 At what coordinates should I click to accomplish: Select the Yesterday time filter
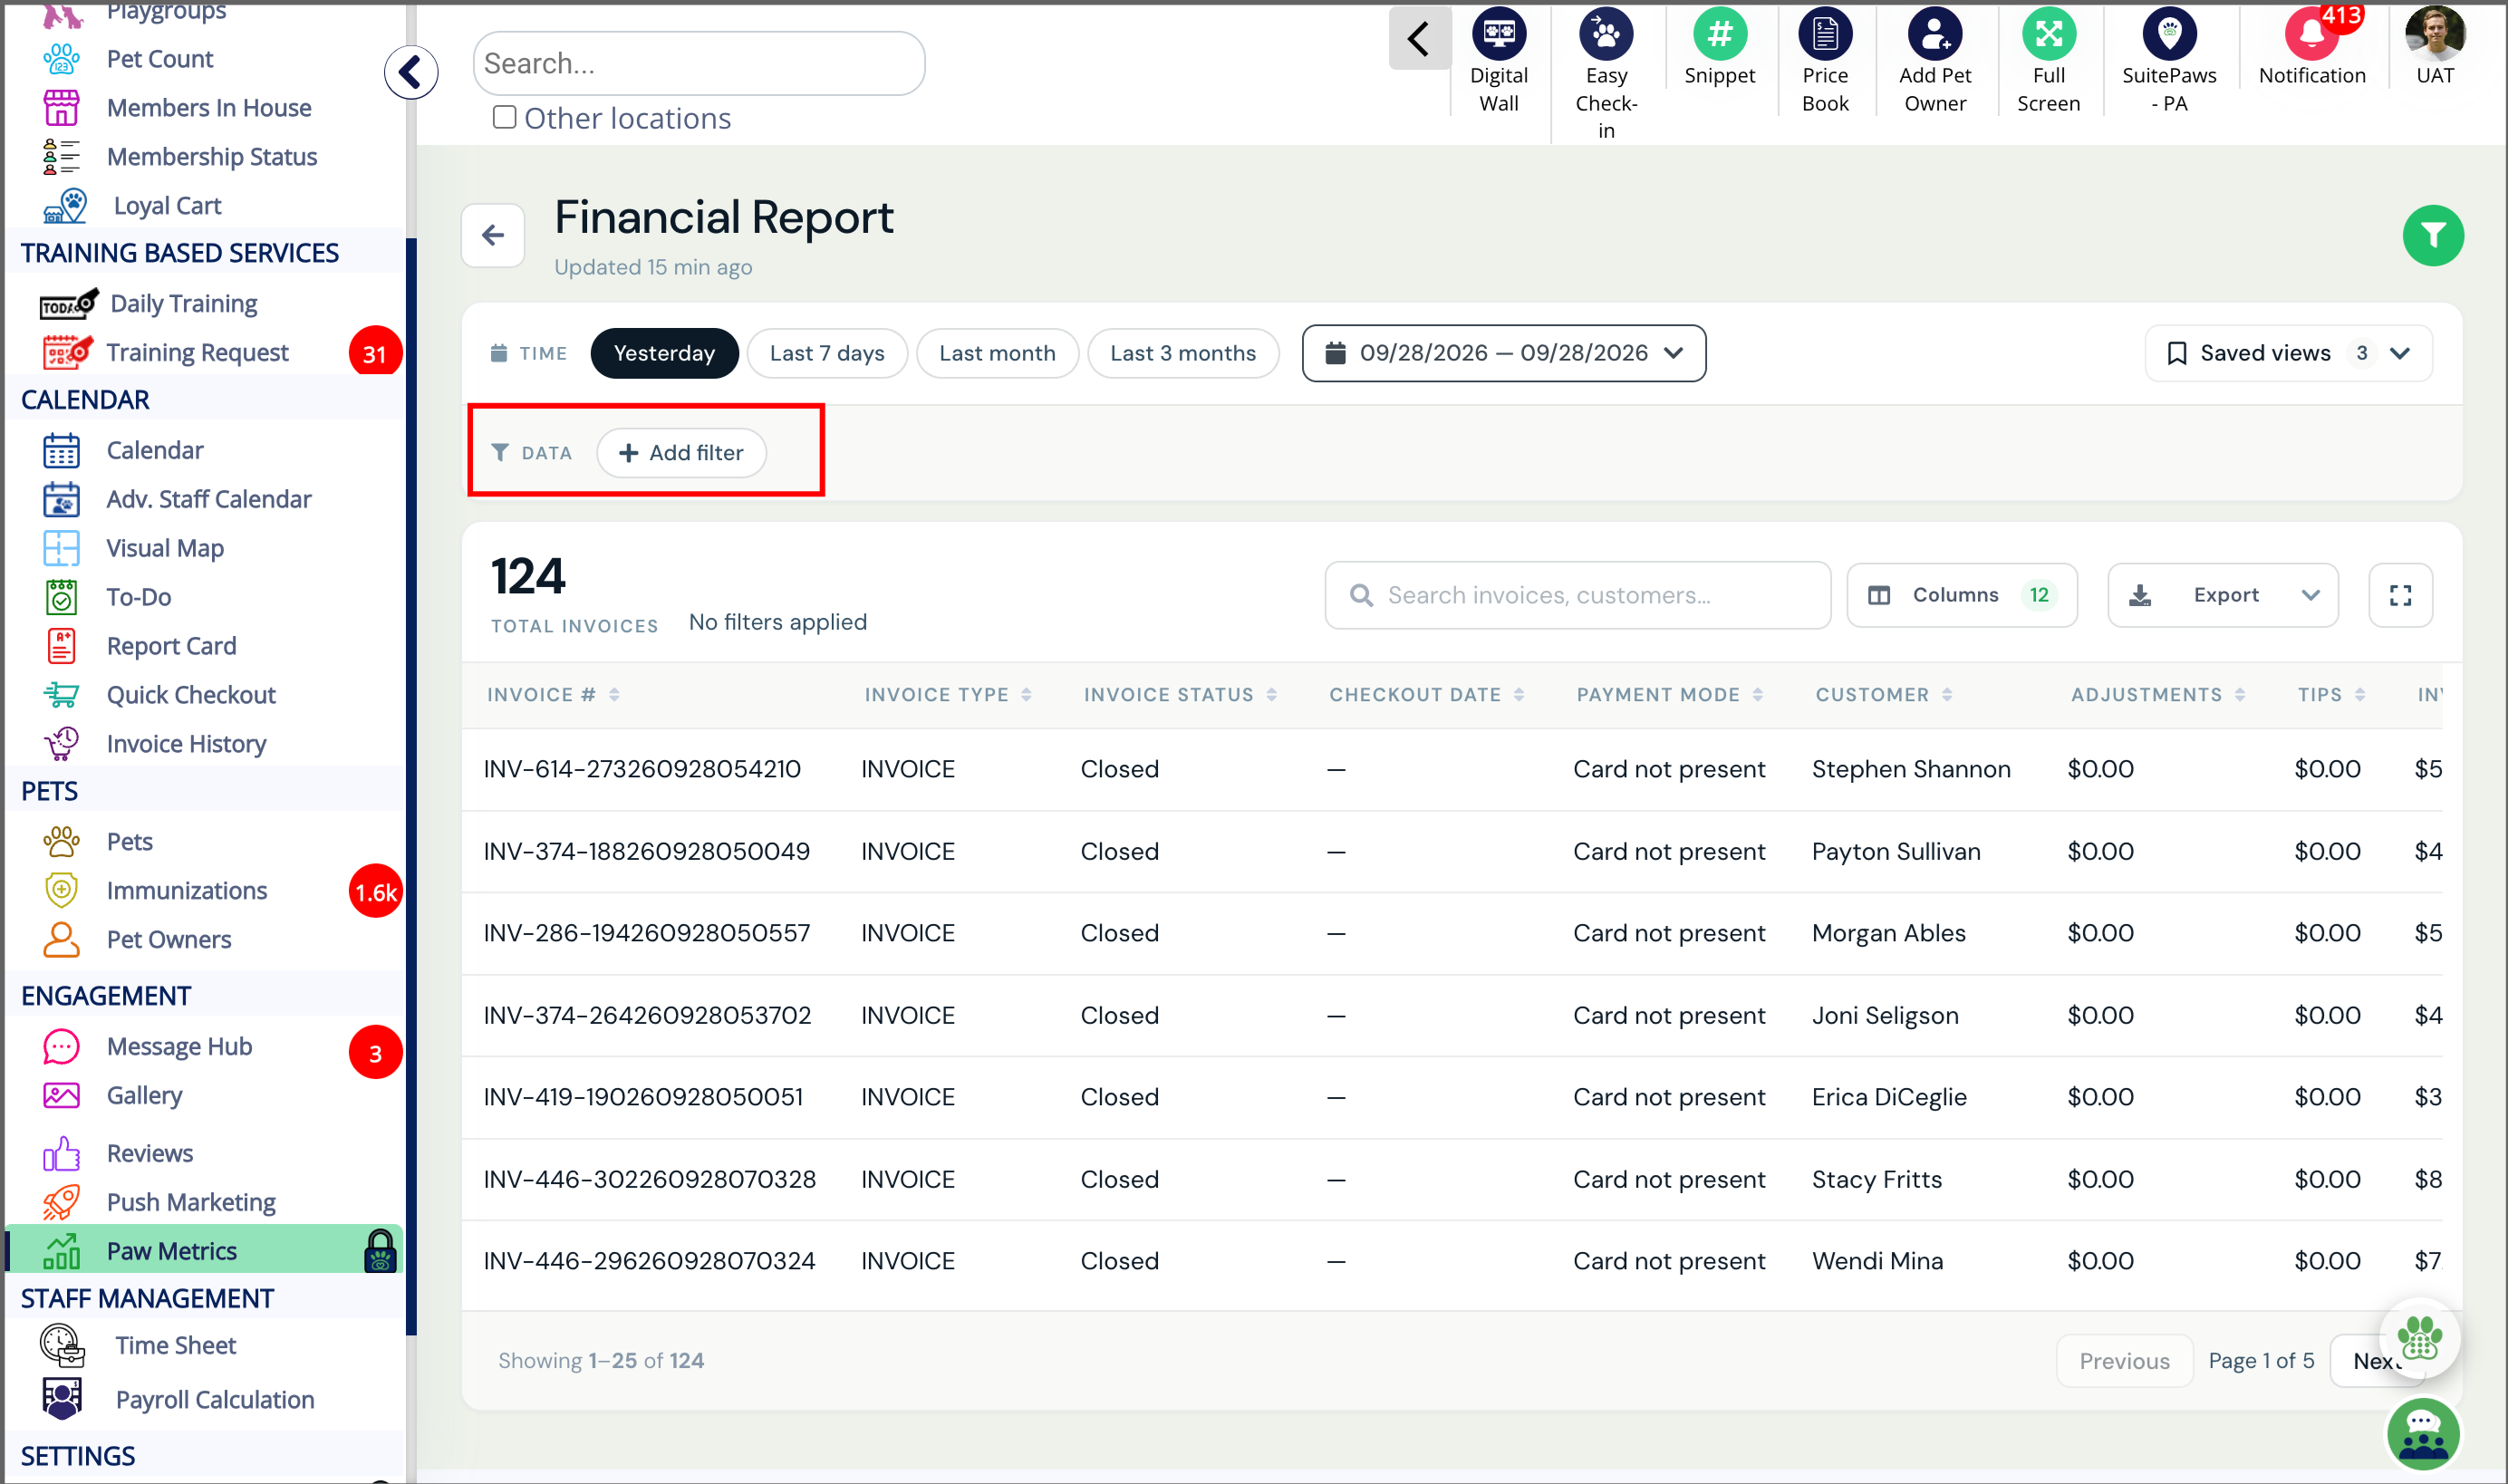pos(664,354)
